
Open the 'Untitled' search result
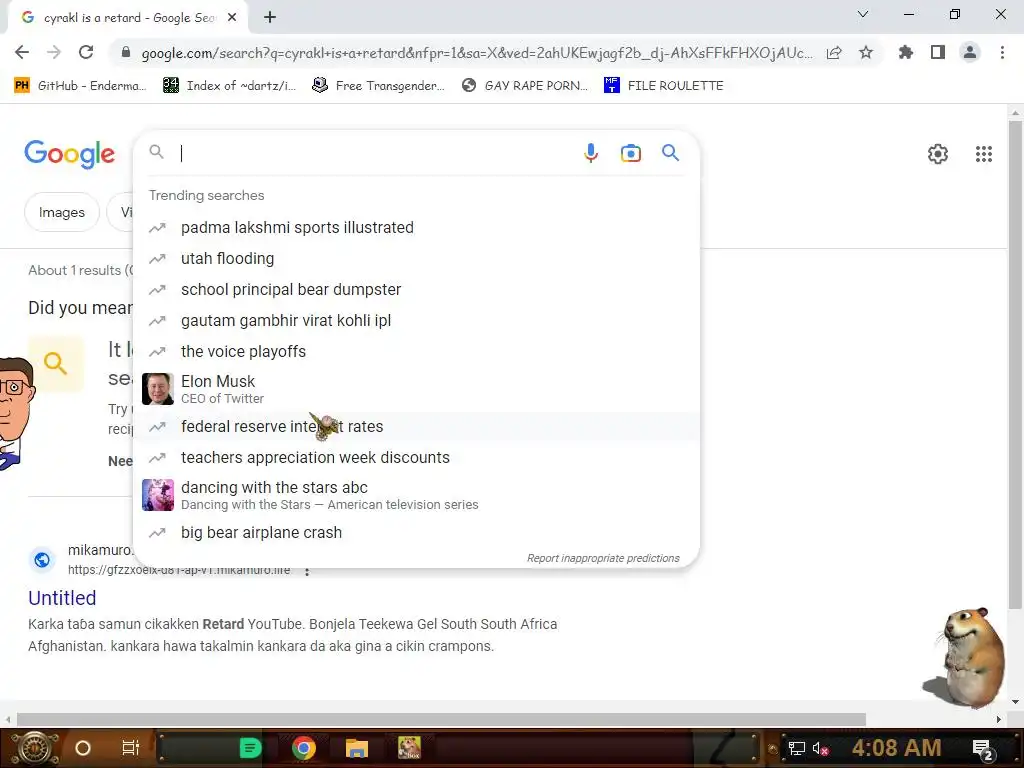point(62,598)
